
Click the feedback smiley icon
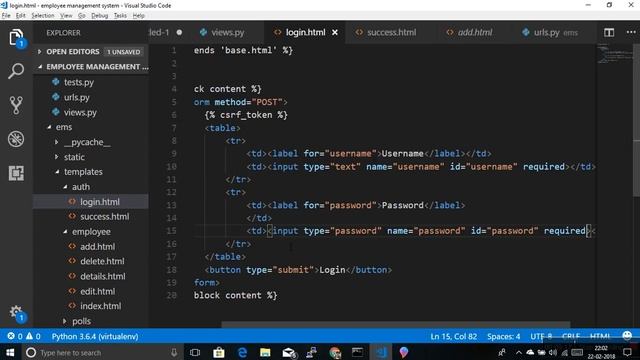[x=627, y=336]
